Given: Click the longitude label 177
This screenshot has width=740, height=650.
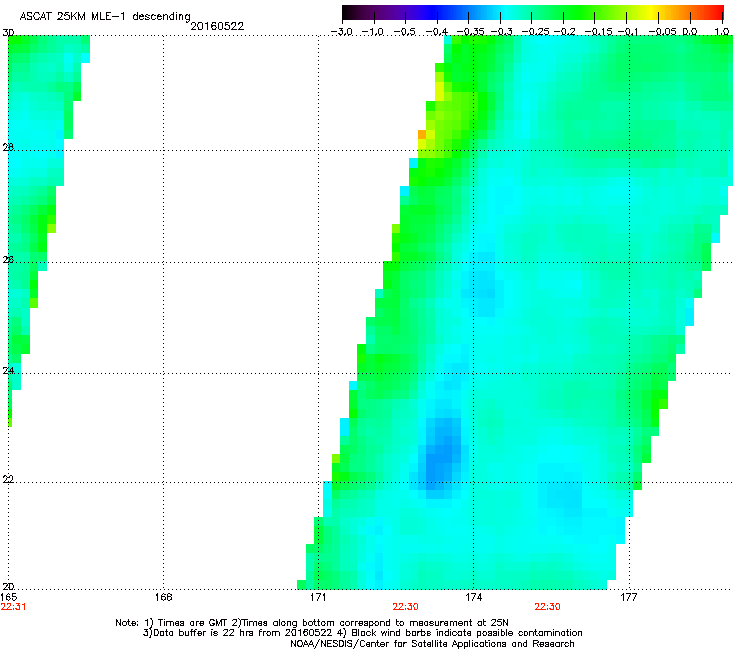Looking at the screenshot, I should 629,597.
